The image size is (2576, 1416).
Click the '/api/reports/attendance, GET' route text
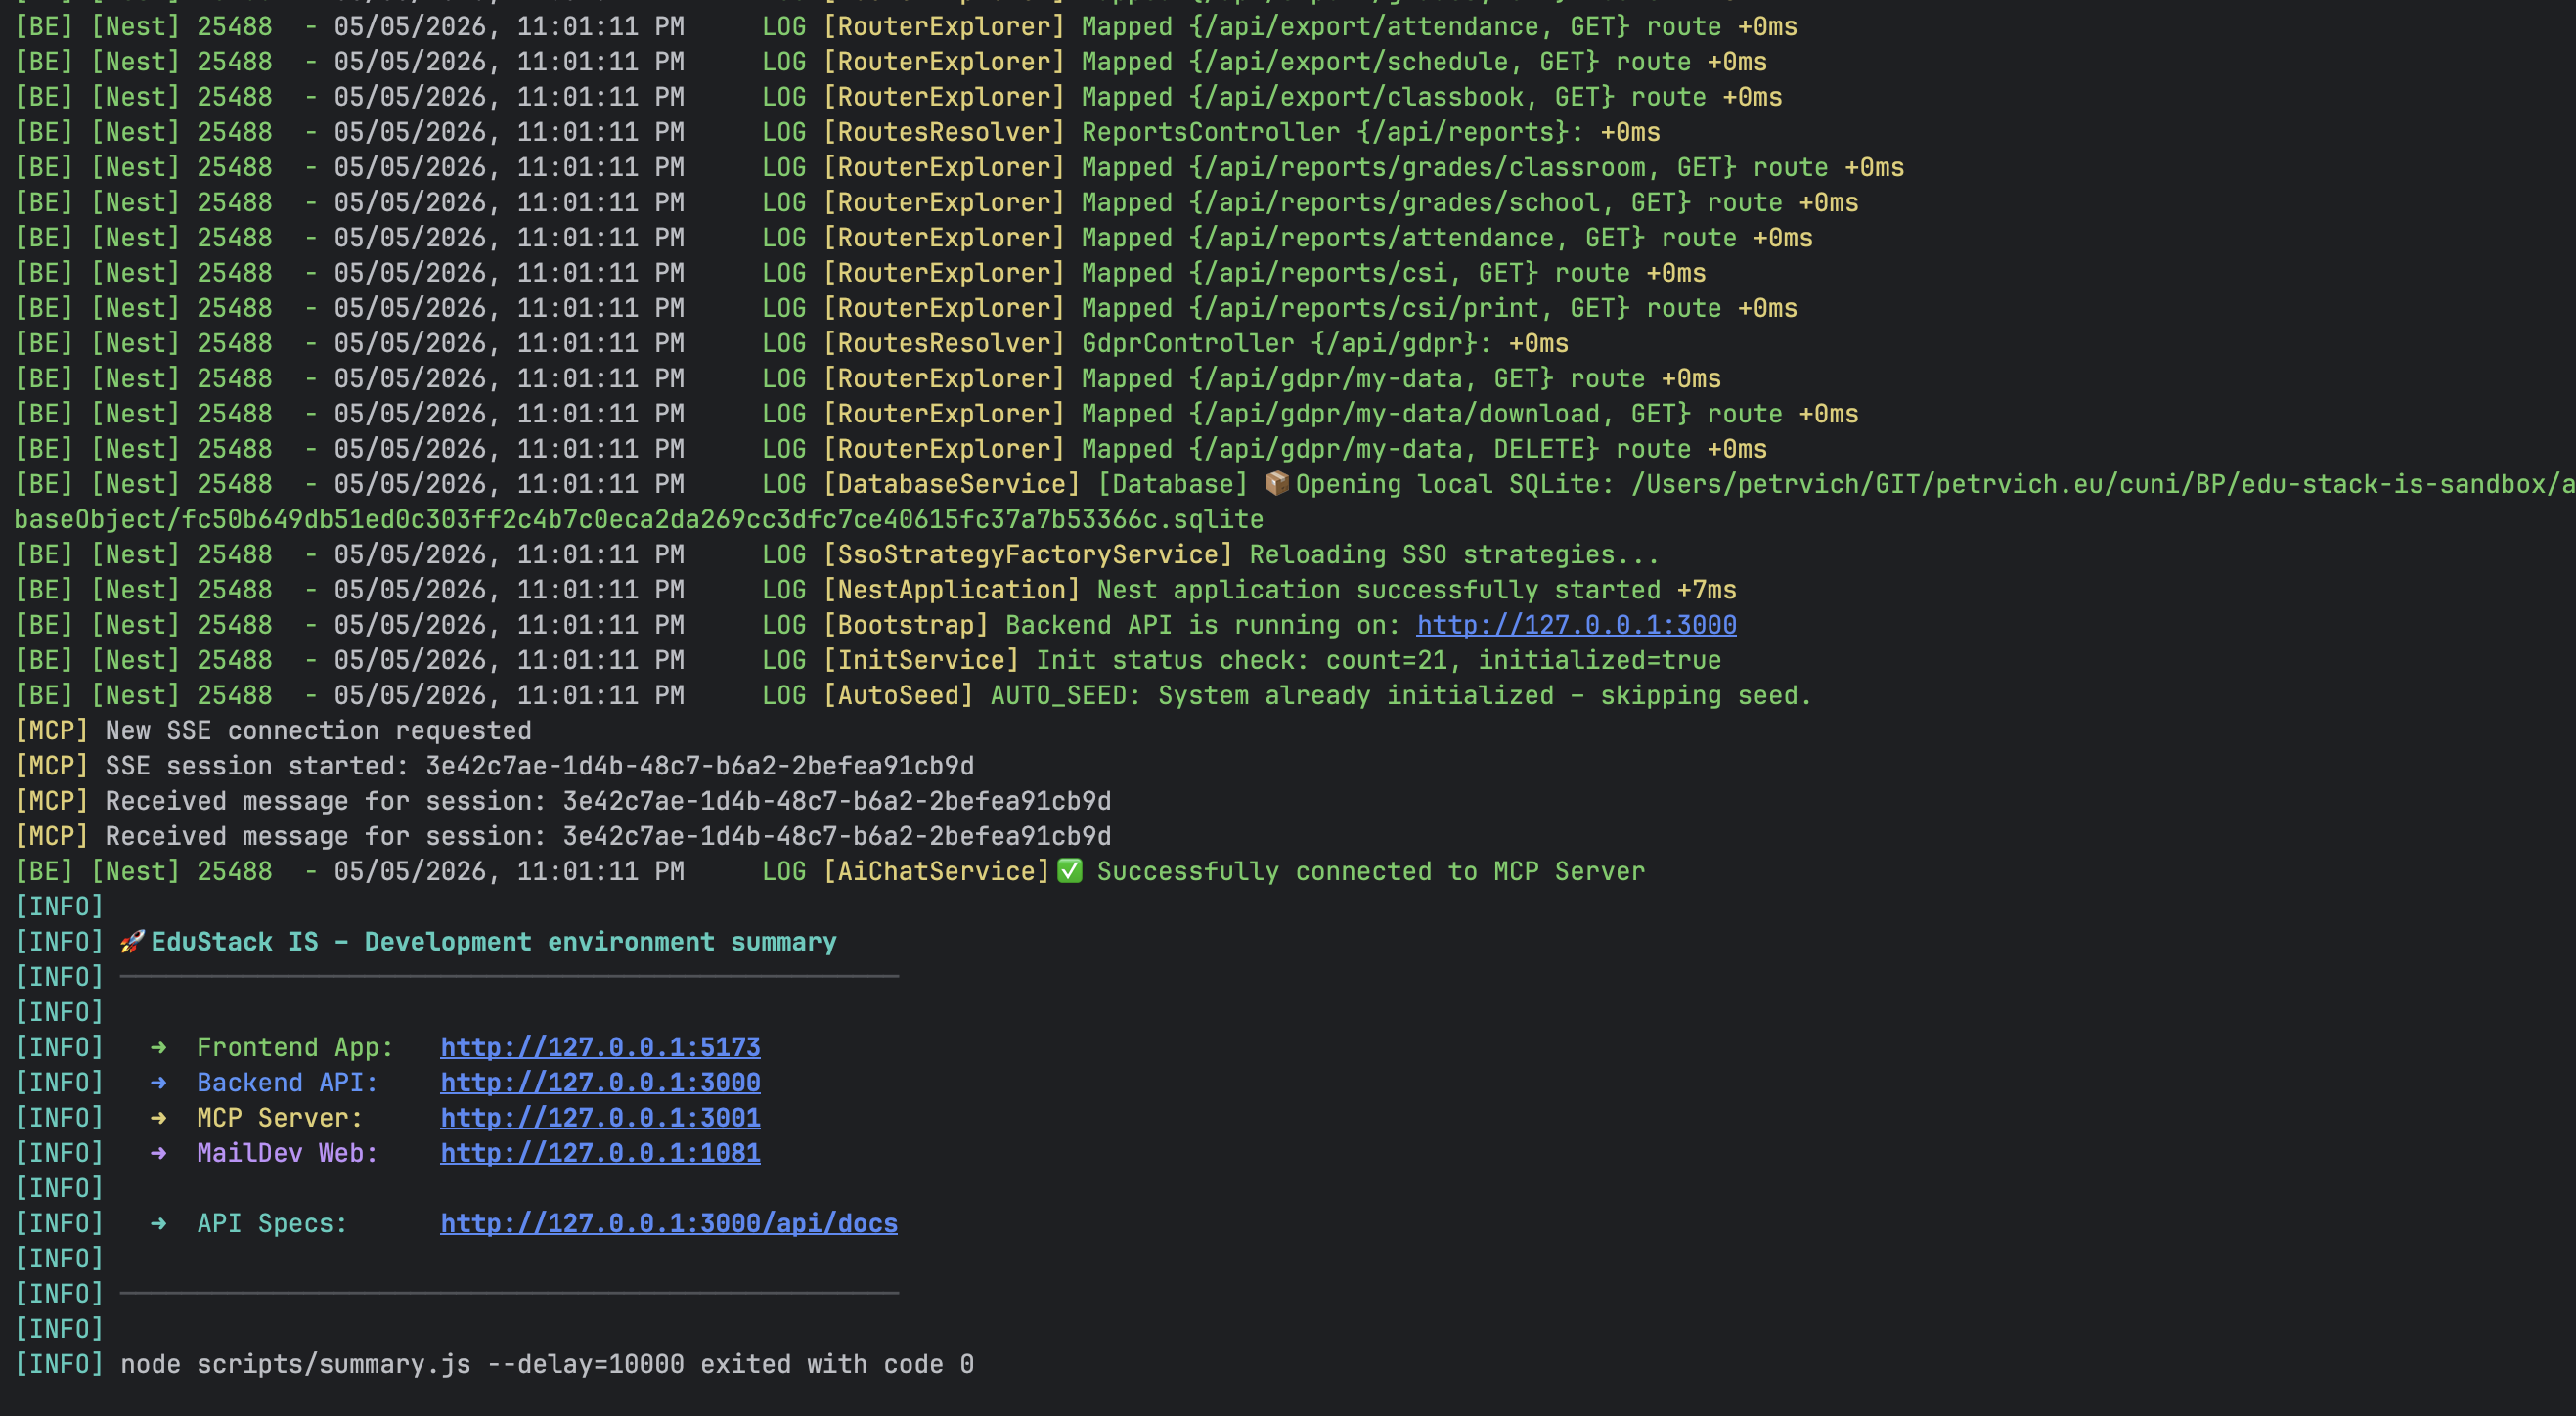point(1417,238)
